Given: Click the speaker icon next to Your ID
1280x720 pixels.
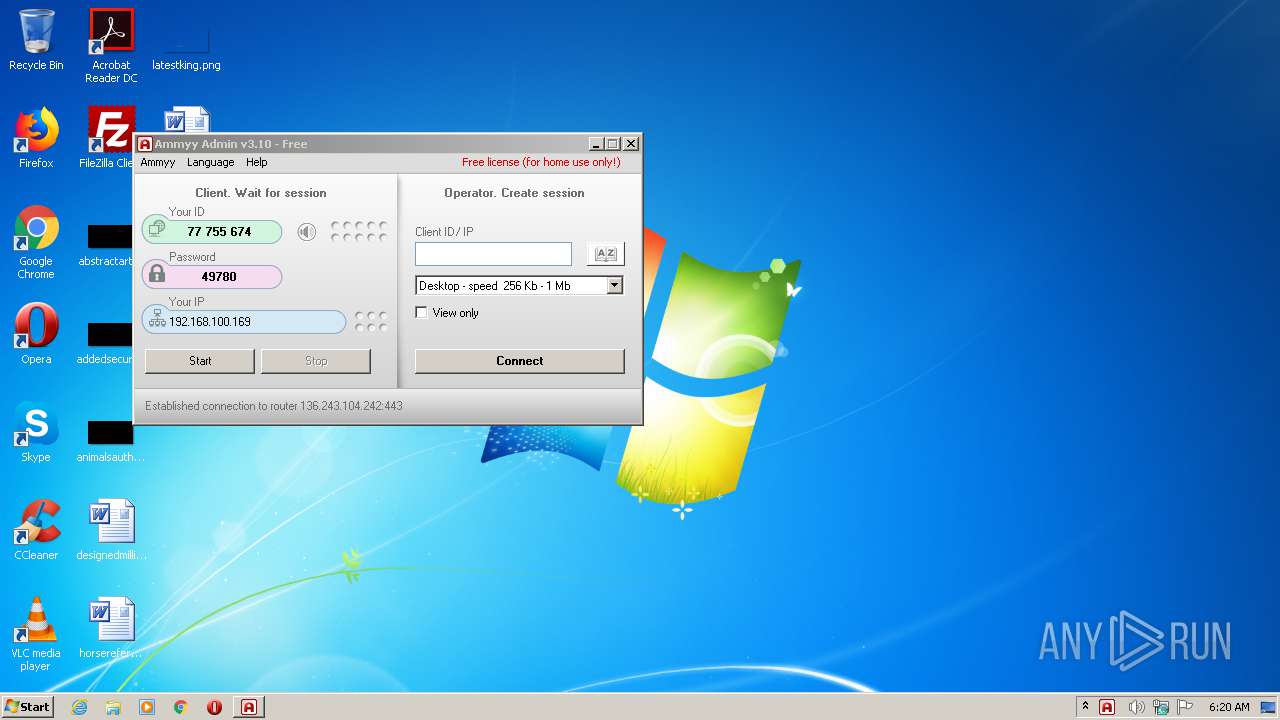Looking at the screenshot, I should click(x=307, y=232).
